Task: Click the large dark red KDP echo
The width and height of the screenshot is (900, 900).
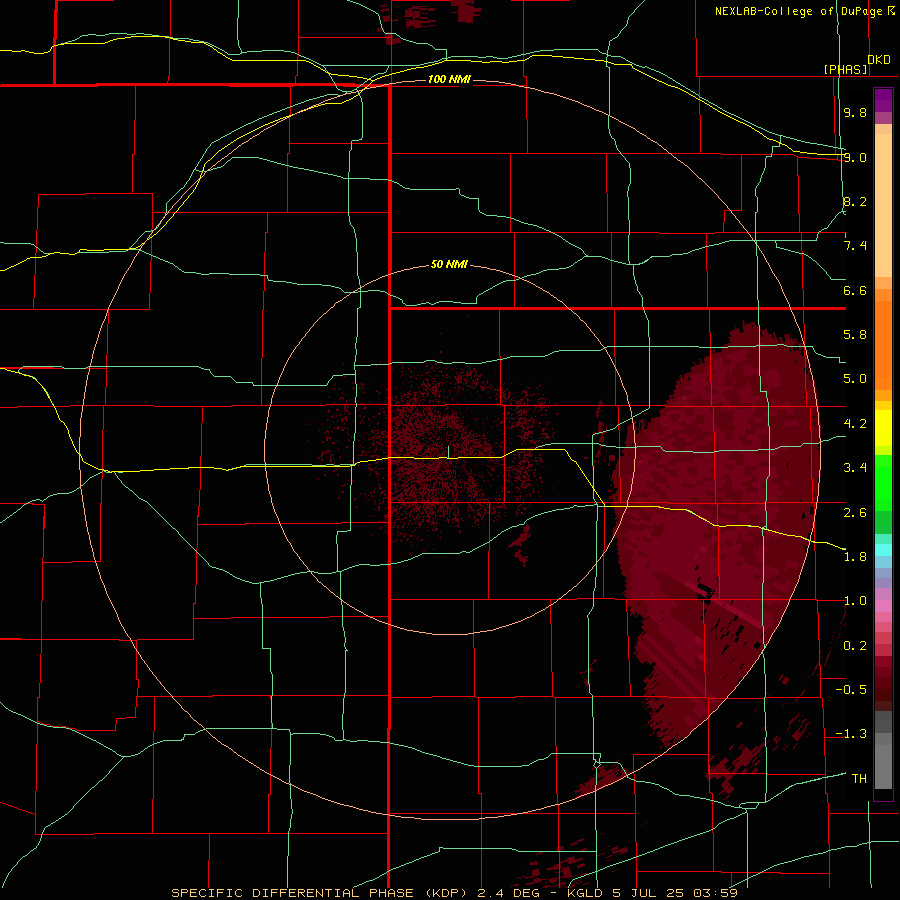Action: pos(717,534)
